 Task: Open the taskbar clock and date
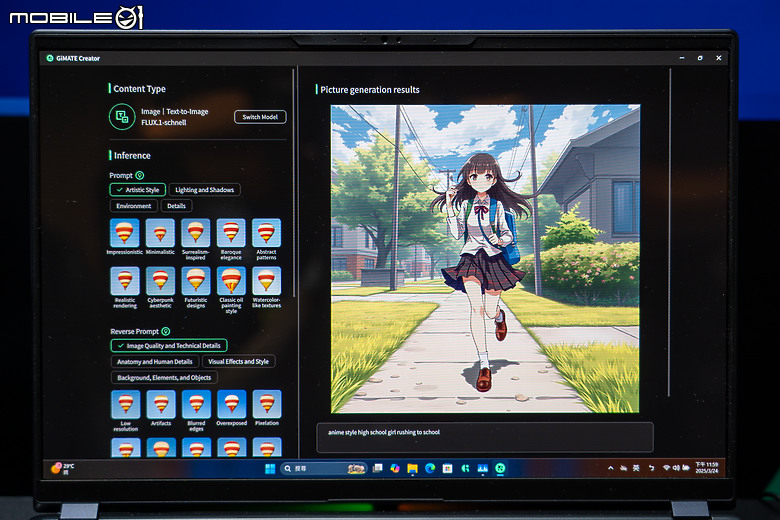point(706,468)
